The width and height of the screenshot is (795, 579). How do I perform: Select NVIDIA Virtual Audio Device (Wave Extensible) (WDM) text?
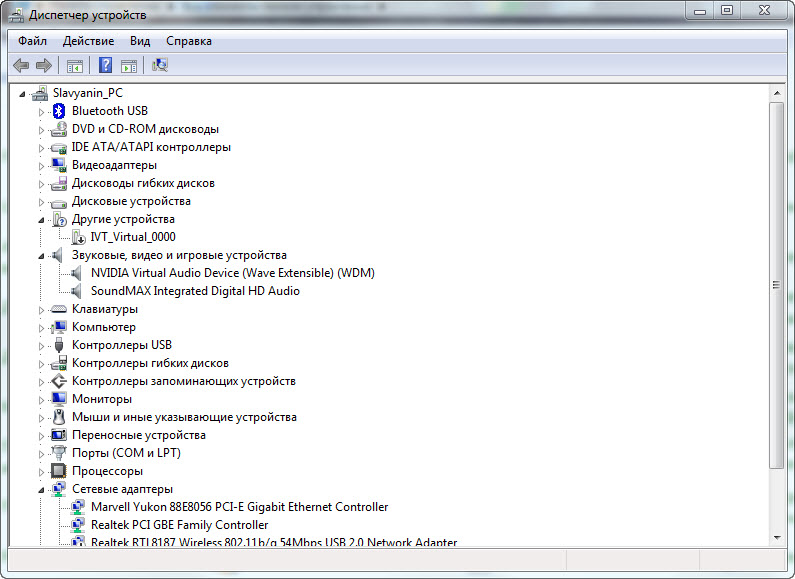click(233, 273)
